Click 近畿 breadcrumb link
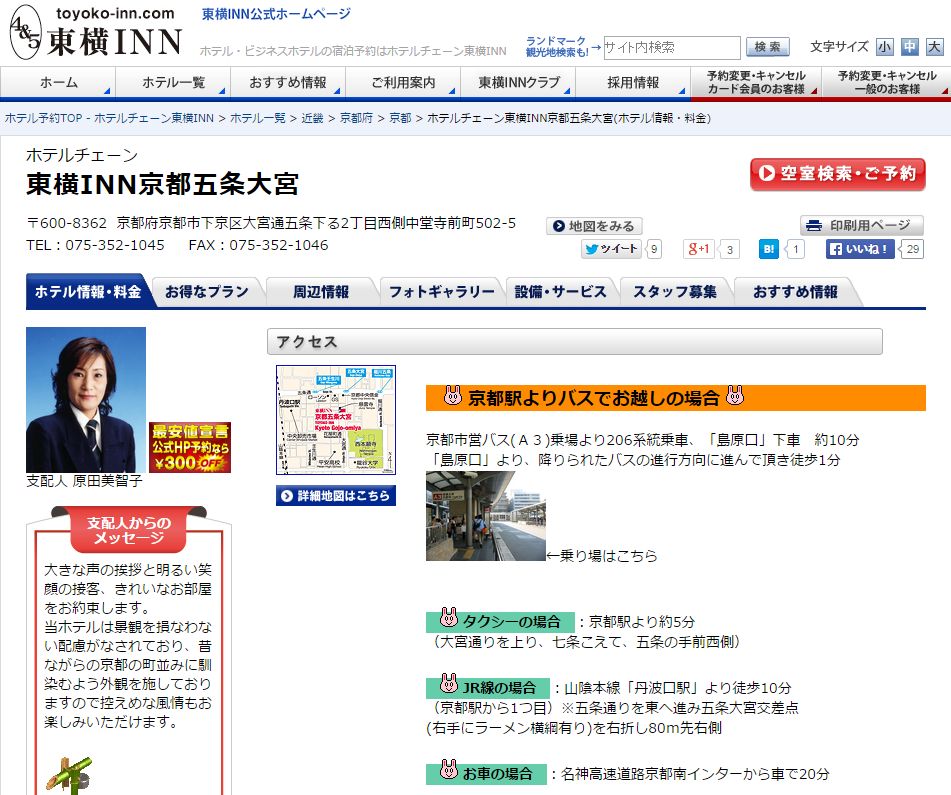951x795 pixels. coord(312,118)
